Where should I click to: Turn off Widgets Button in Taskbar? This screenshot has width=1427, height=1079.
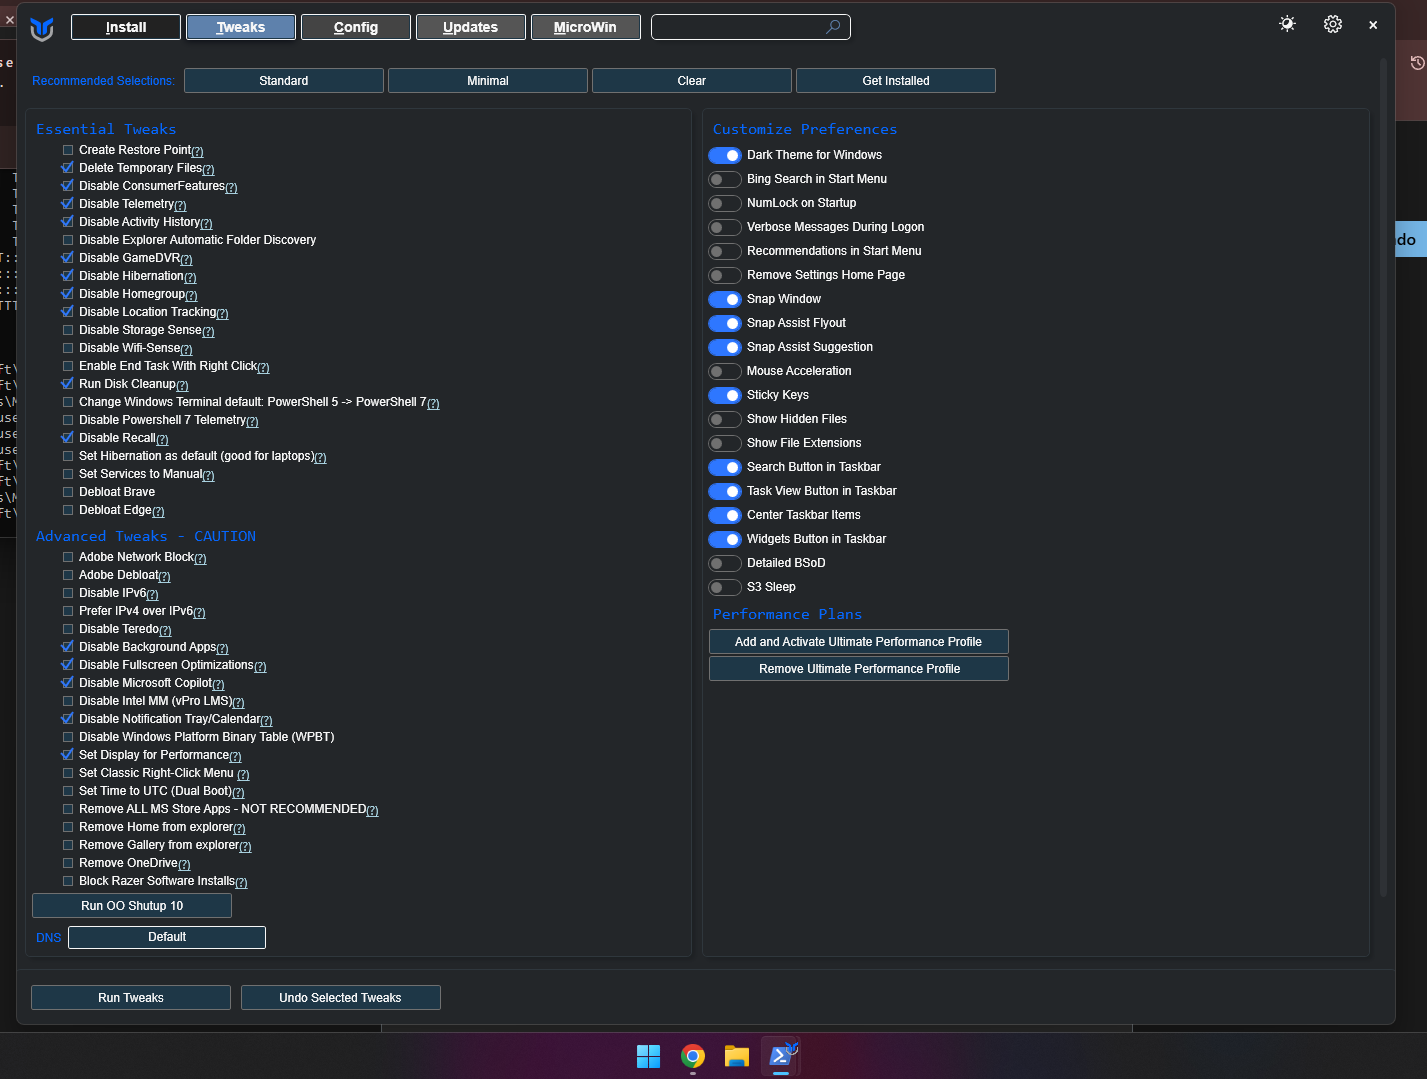(725, 539)
